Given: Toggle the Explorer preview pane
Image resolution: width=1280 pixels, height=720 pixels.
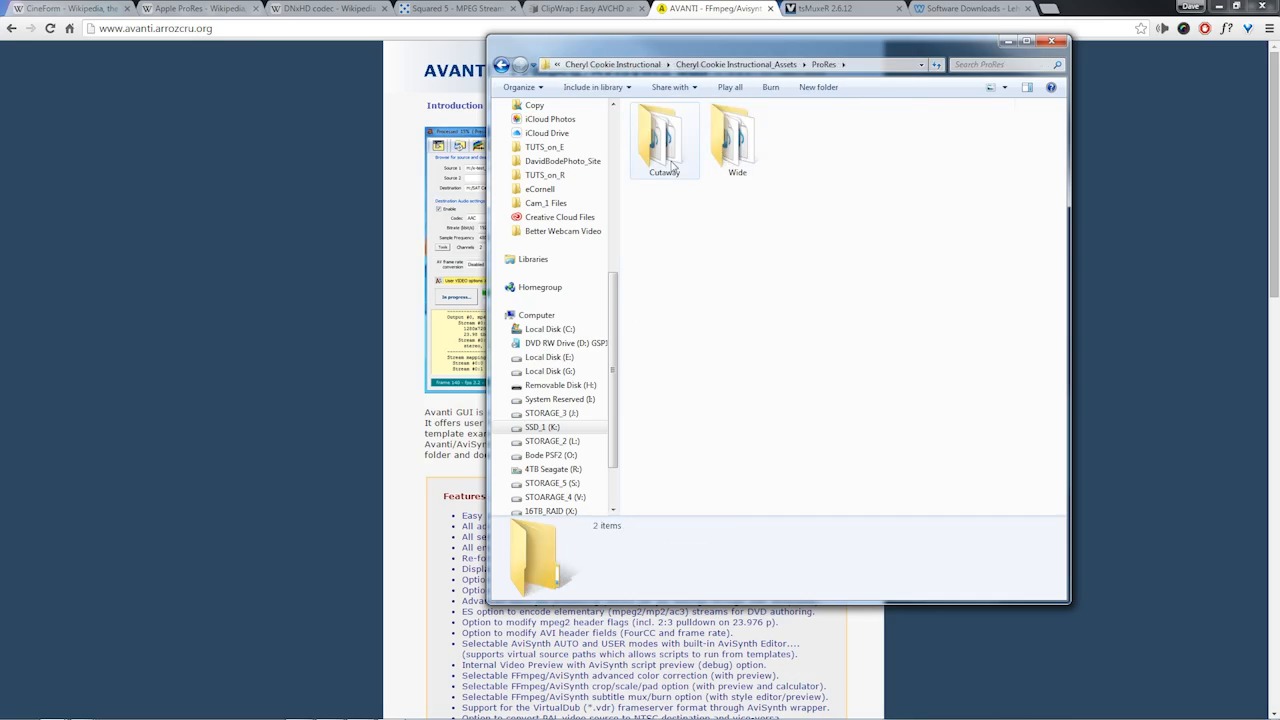Looking at the screenshot, I should 1027,87.
